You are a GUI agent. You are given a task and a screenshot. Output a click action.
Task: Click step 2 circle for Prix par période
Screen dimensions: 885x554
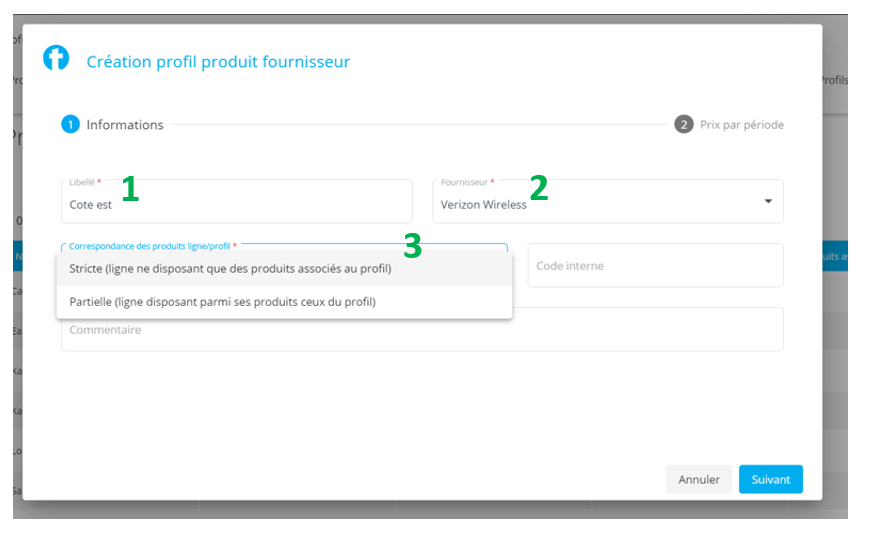tap(684, 124)
